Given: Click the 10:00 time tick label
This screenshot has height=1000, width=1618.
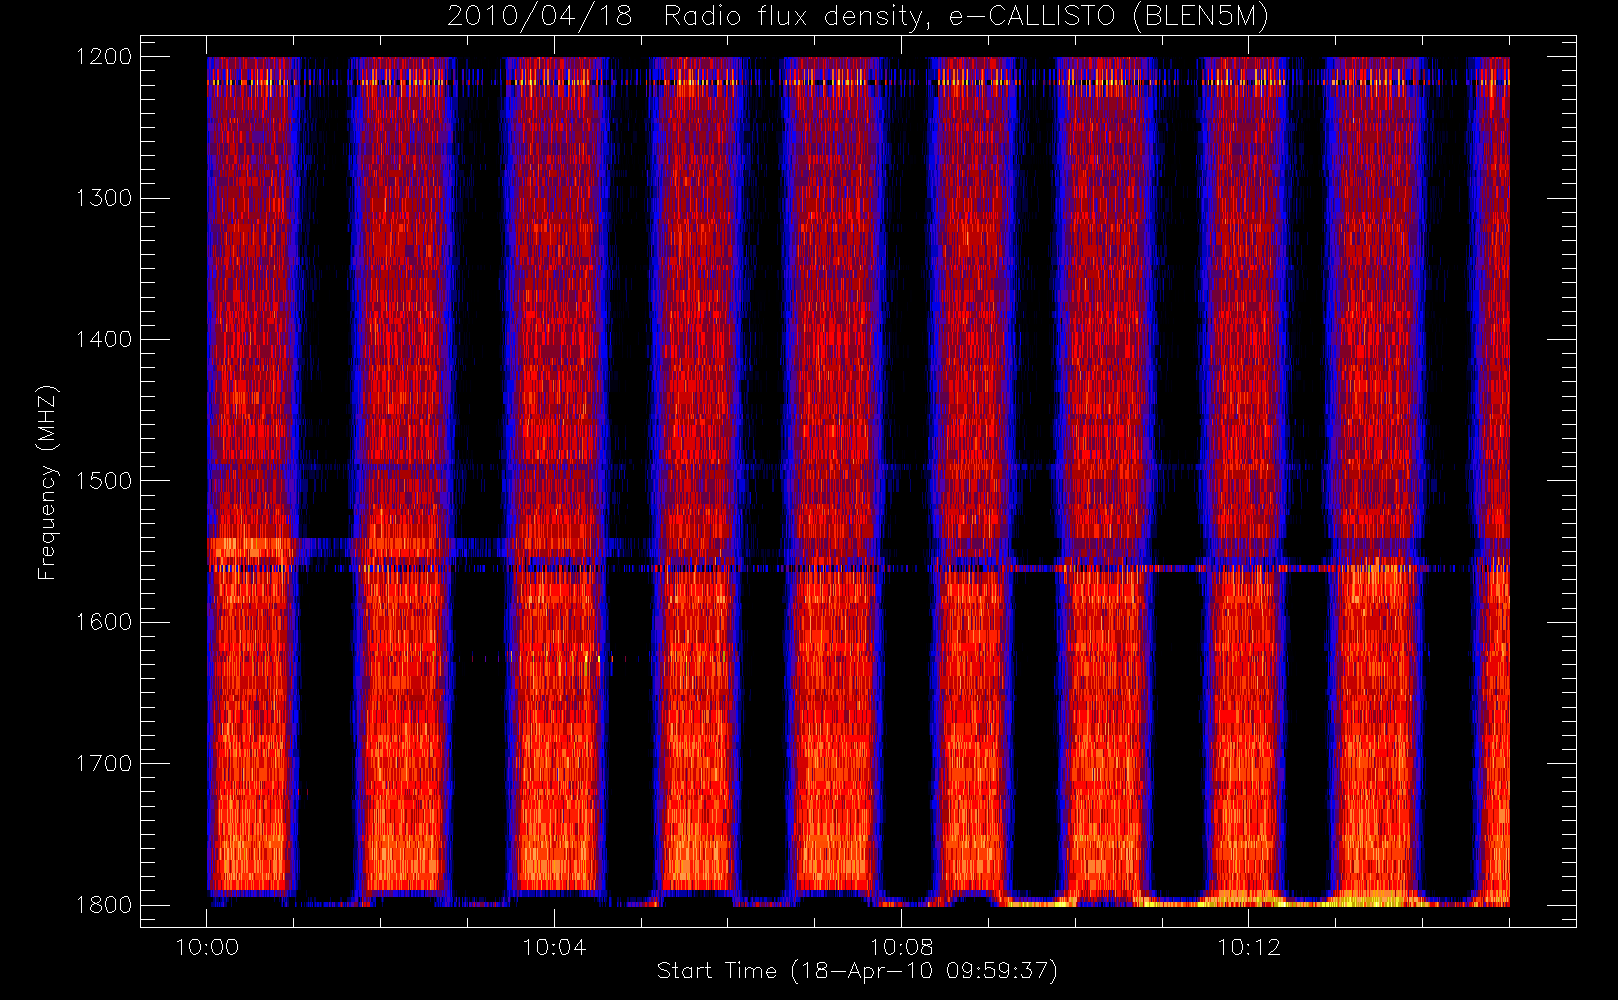Looking at the screenshot, I should click(207, 947).
